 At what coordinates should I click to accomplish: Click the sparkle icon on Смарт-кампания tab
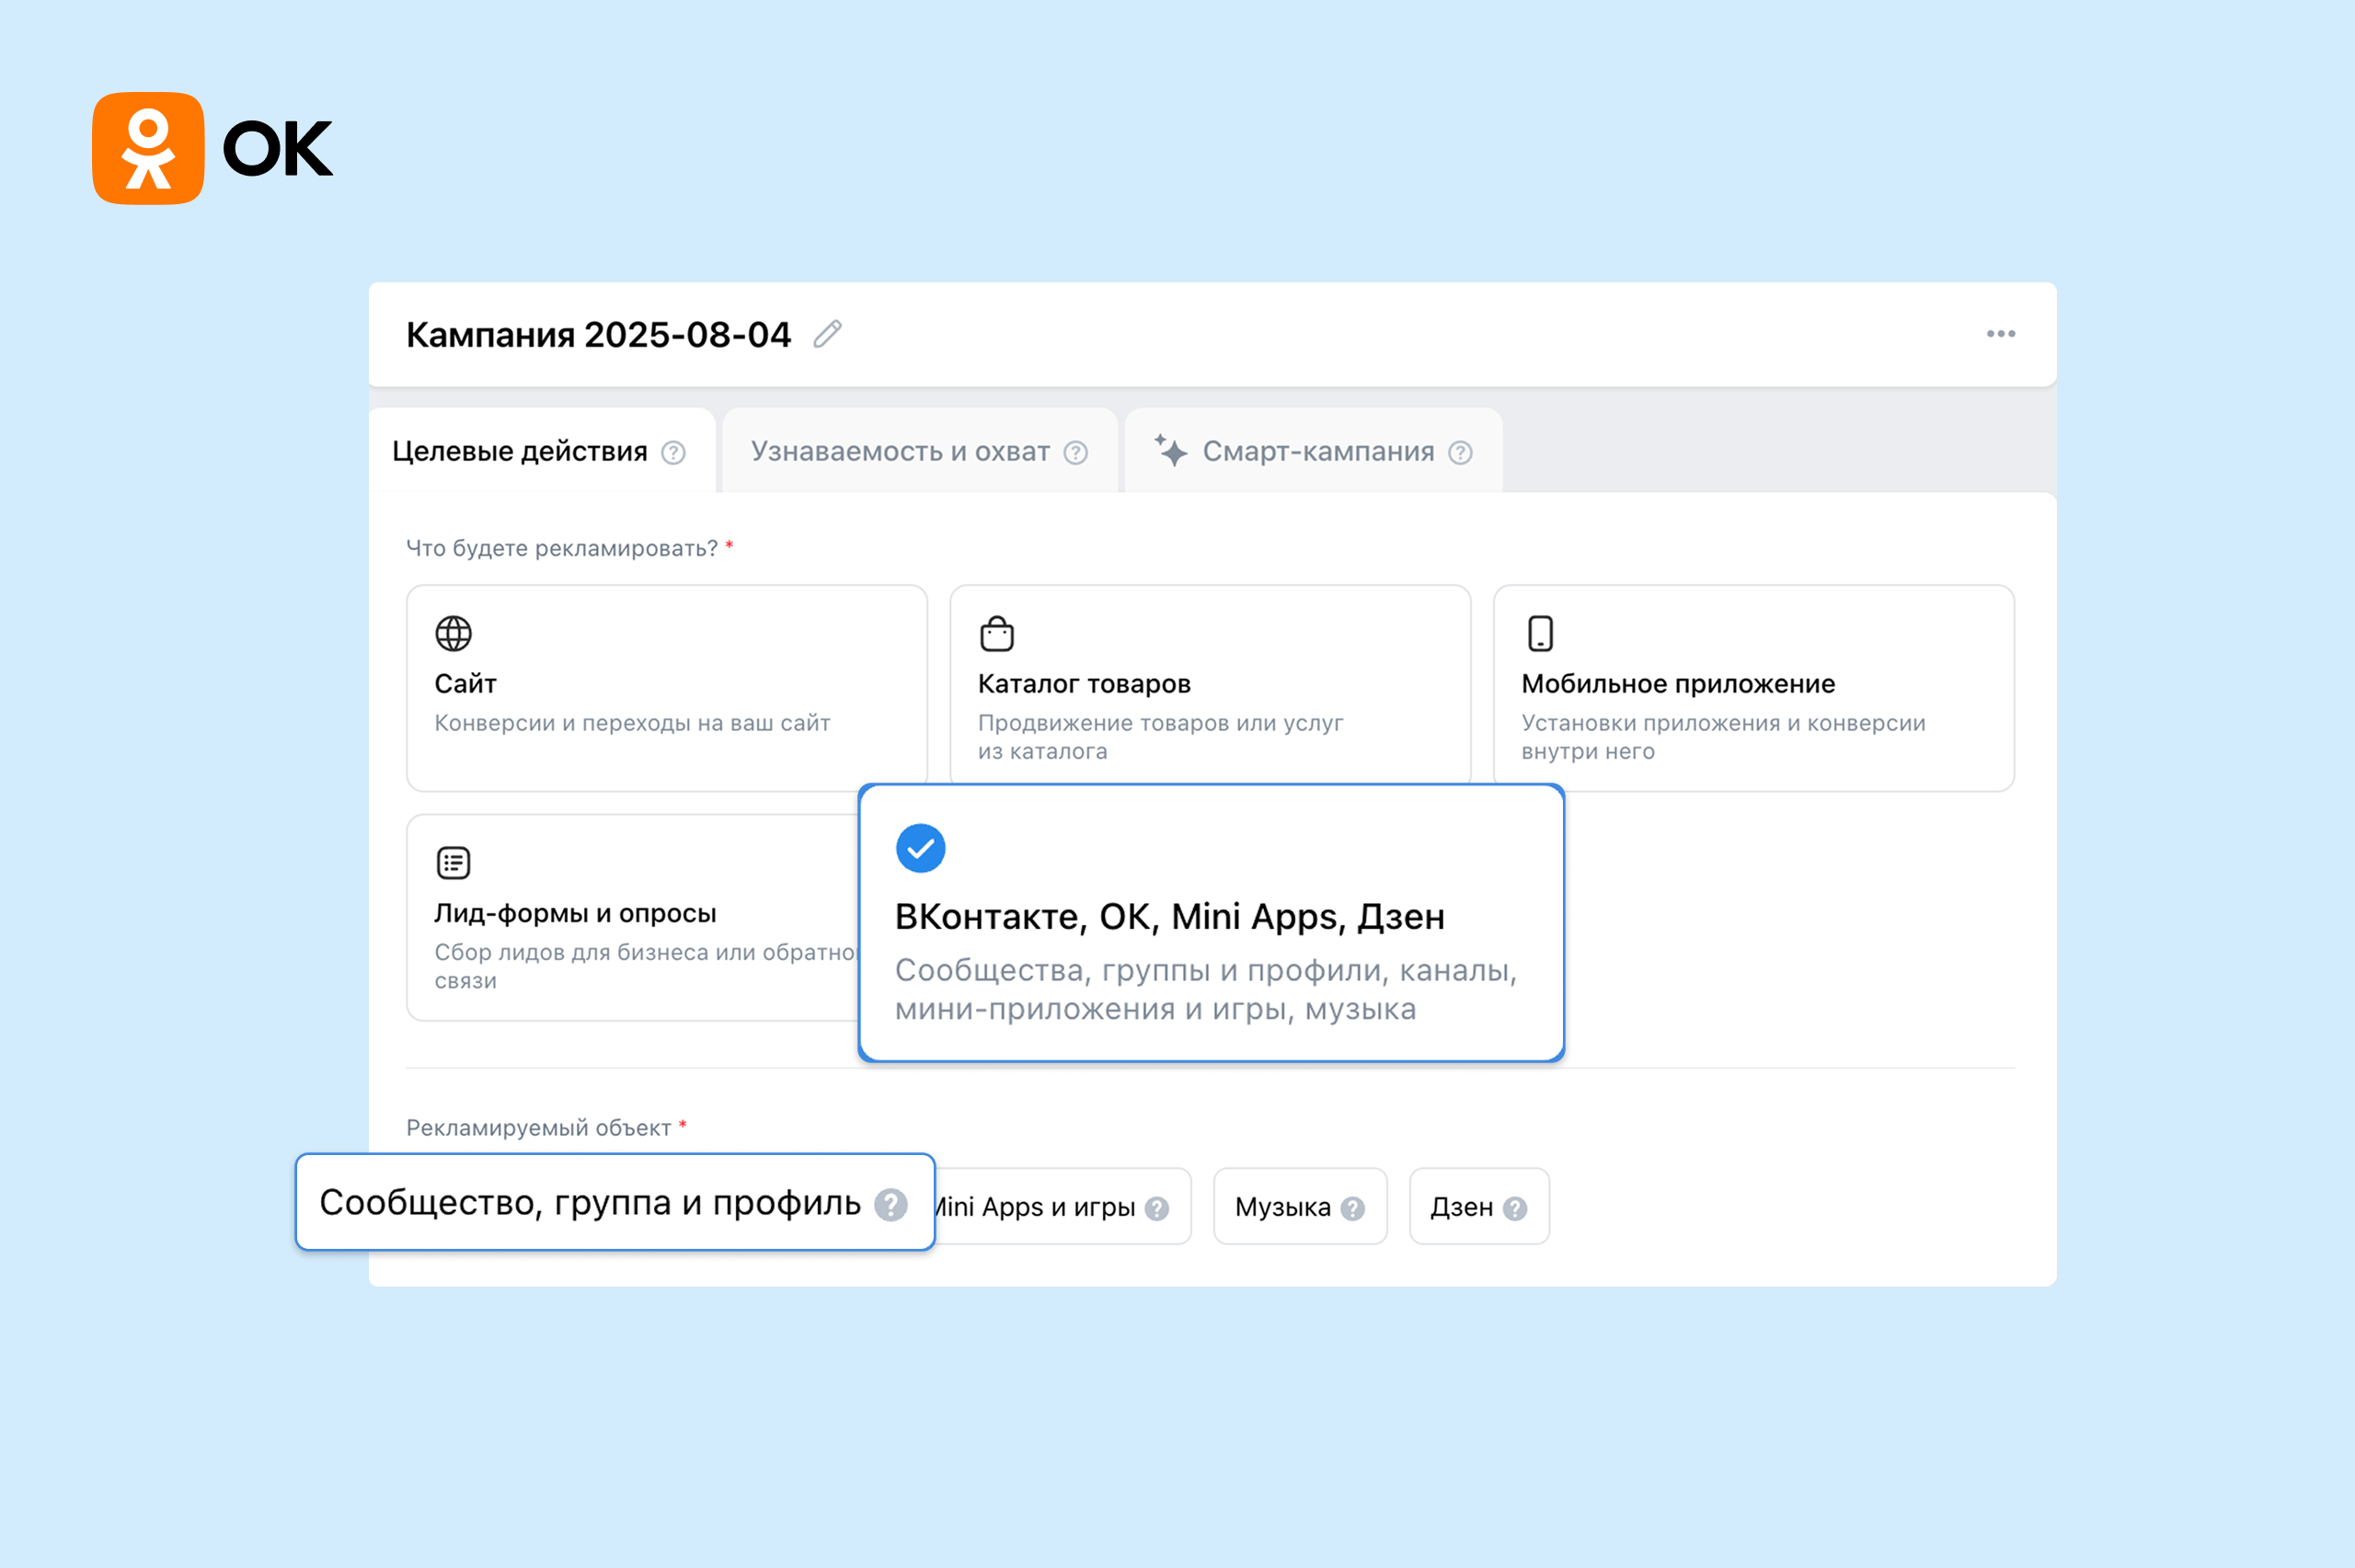coord(1171,450)
